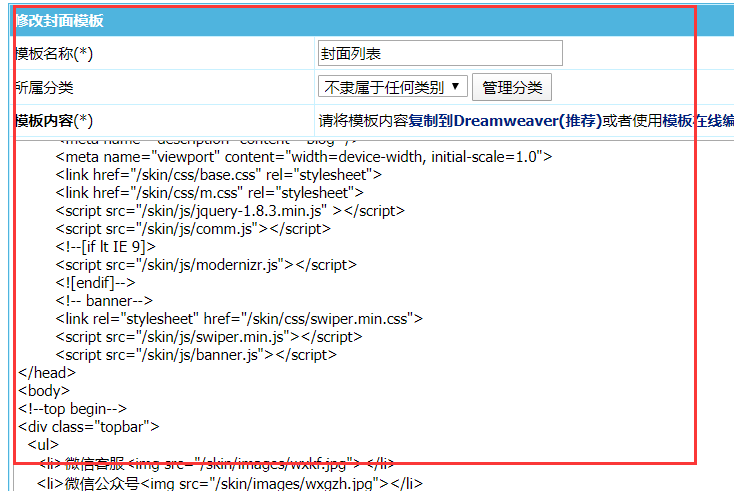This screenshot has height=491, width=734.
Task: Open the 不隶属于任何类别 category dropdown
Action: (393, 87)
